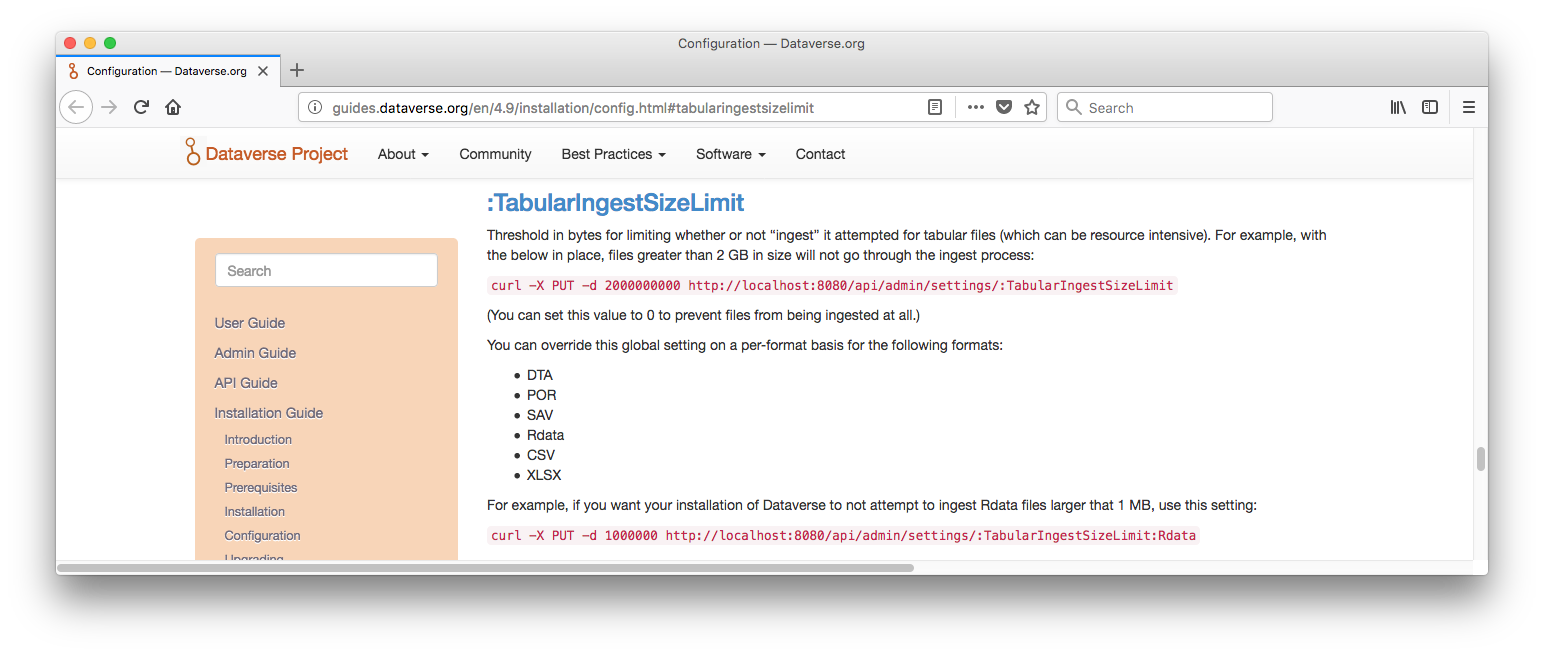Click the sidebar docs Search field
The image size is (1544, 655).
(x=326, y=270)
